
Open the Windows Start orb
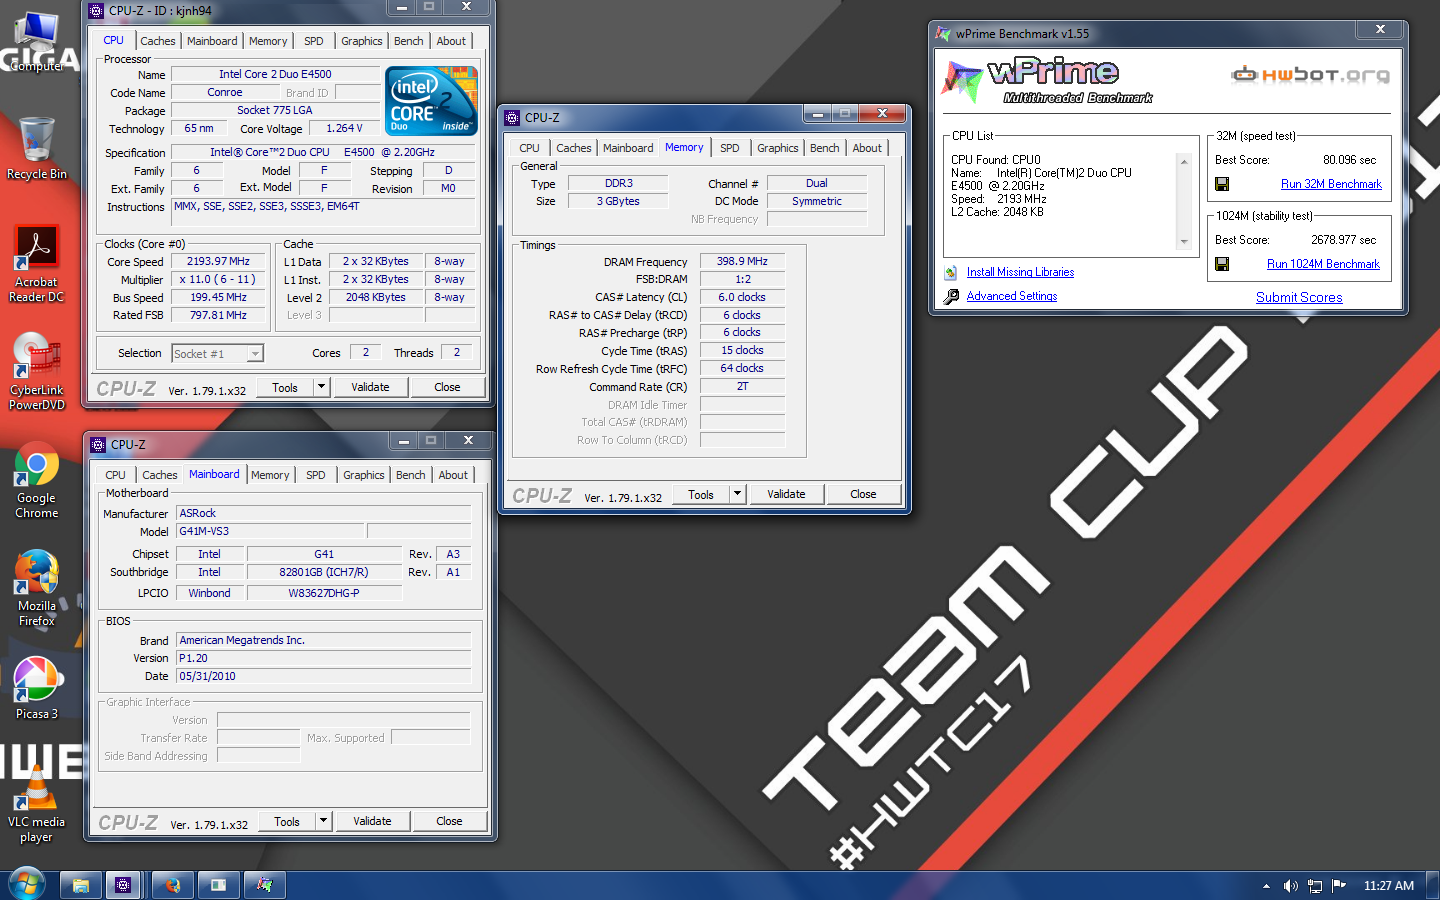tap(27, 885)
